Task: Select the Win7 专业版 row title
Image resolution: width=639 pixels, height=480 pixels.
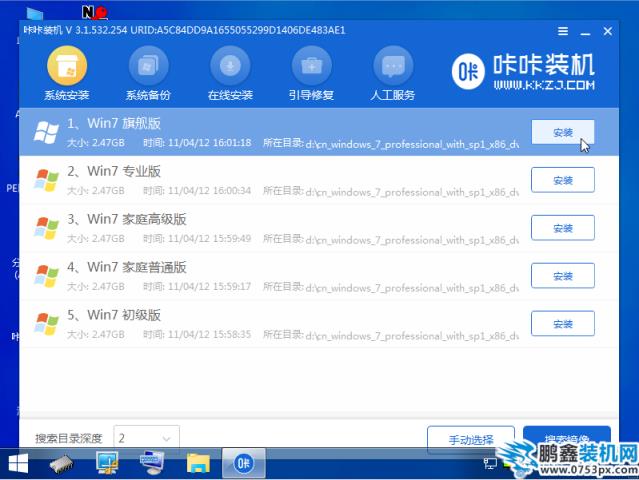Action: tap(114, 171)
